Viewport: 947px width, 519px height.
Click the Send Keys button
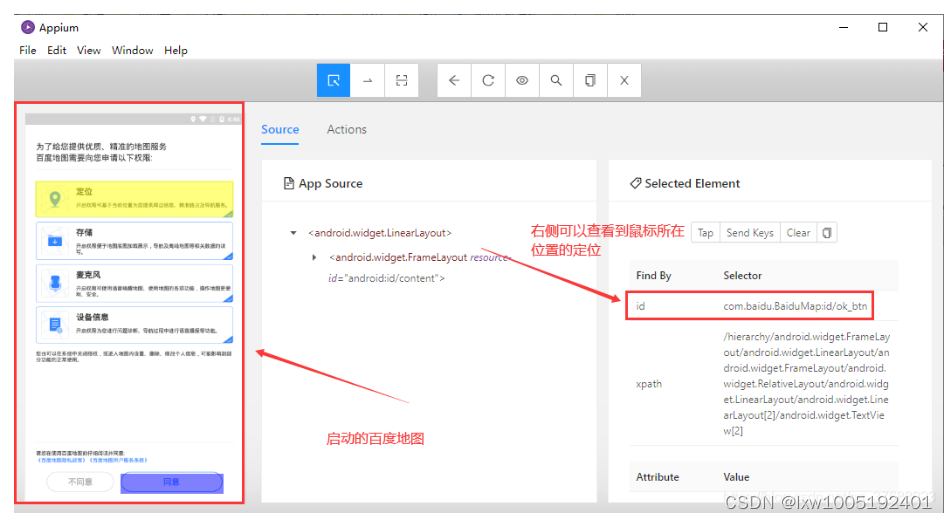tap(750, 233)
